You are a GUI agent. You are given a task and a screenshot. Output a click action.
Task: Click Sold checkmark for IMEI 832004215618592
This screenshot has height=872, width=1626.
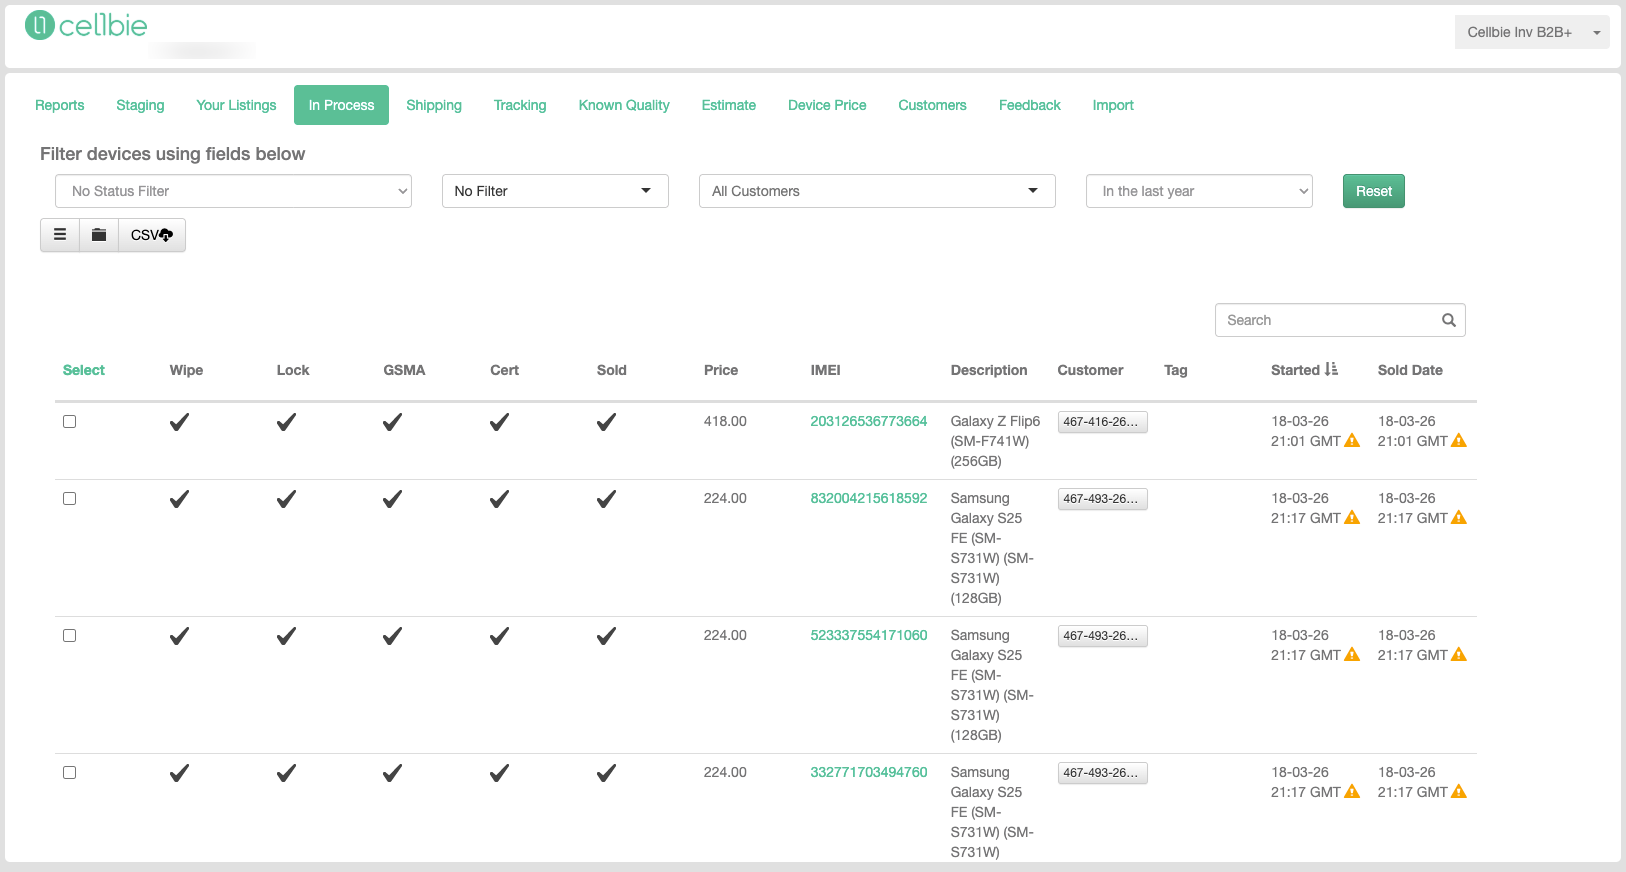click(x=606, y=499)
